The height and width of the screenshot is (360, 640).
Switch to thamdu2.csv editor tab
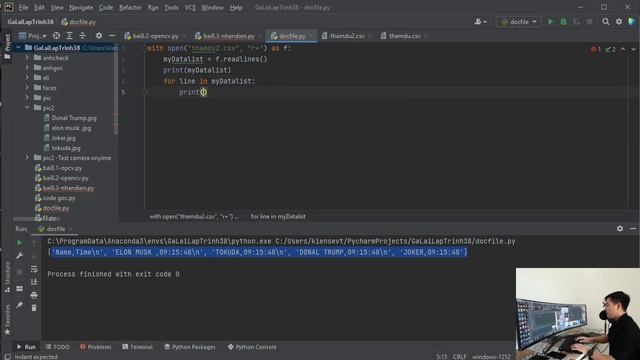click(347, 36)
